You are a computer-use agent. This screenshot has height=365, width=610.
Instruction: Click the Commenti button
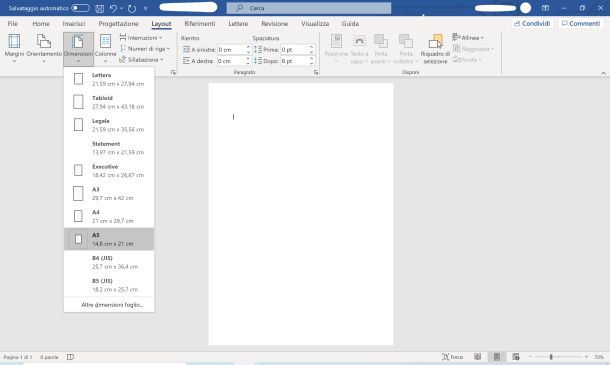click(581, 24)
